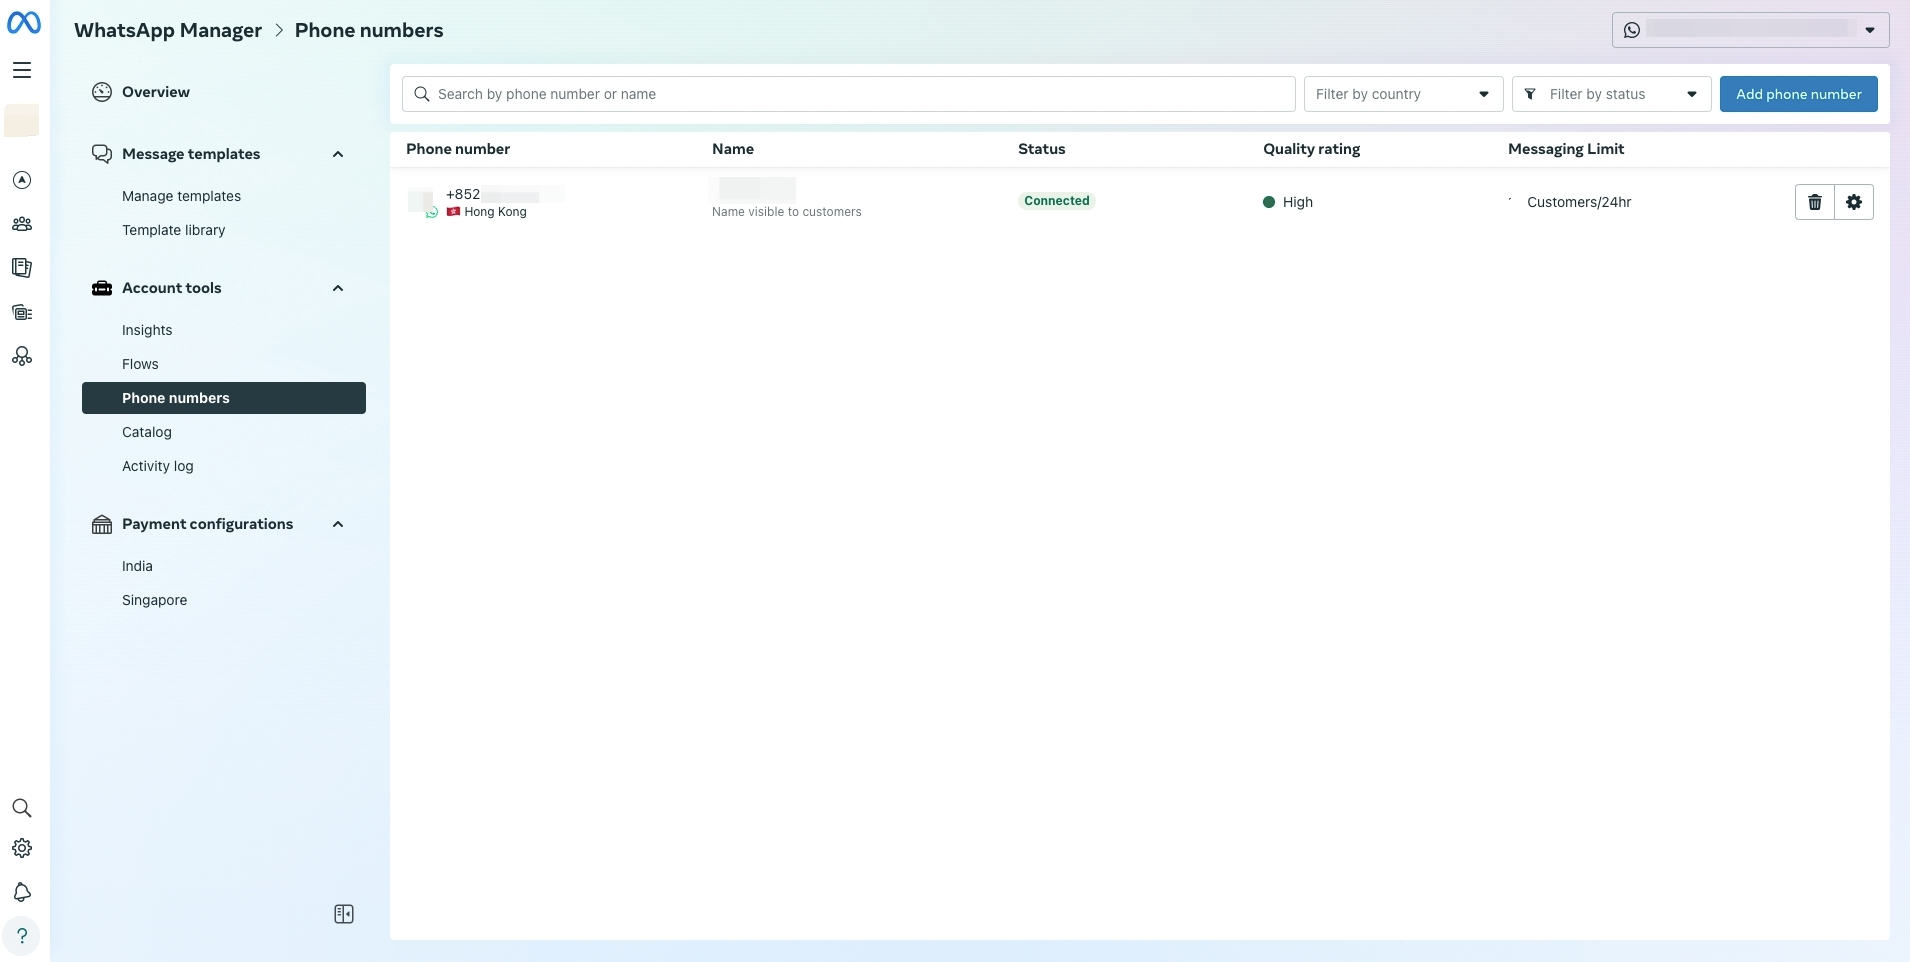Select Phone numbers in sidebar
This screenshot has height=962, width=1910.
click(224, 398)
